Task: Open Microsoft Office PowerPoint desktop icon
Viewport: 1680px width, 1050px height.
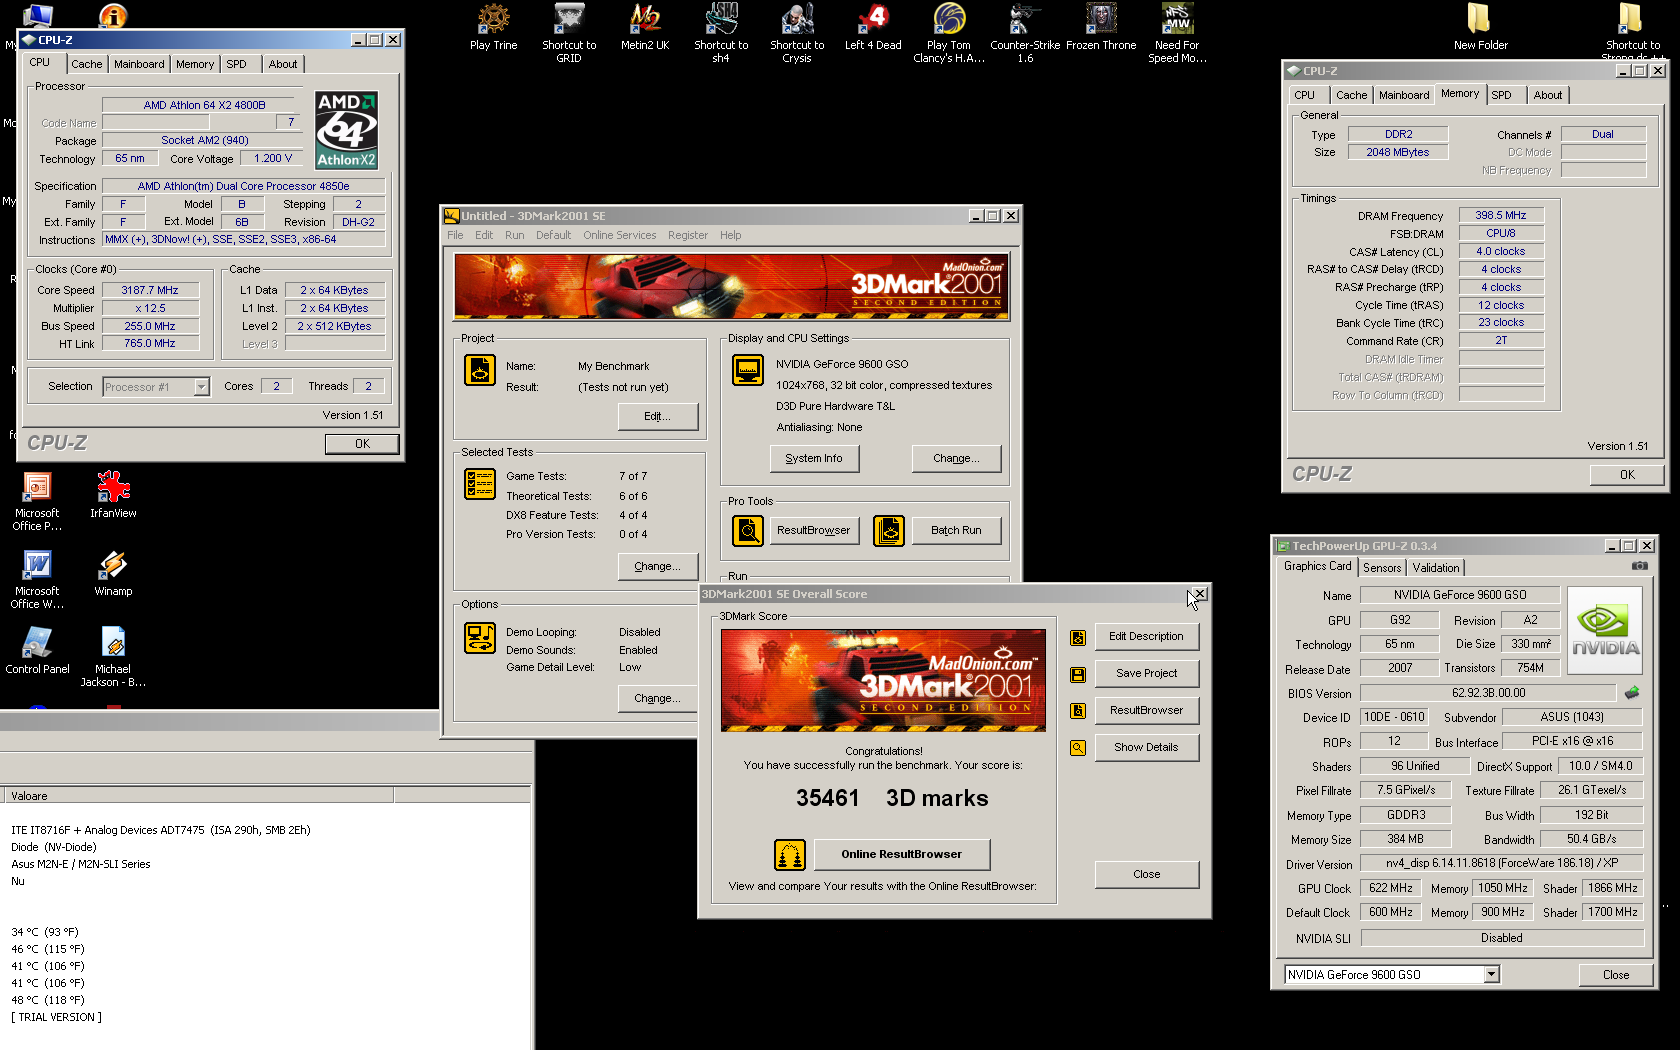Action: coord(37,501)
